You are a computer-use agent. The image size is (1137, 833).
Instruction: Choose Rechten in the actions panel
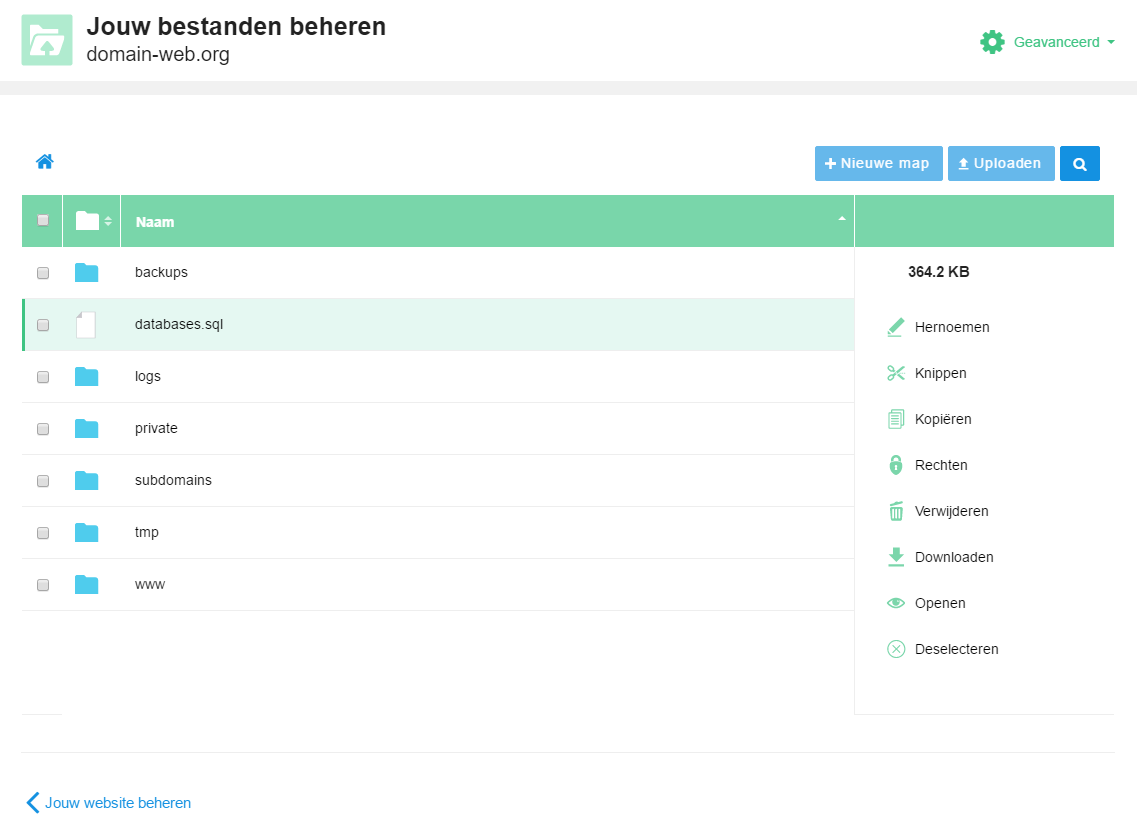tap(941, 465)
